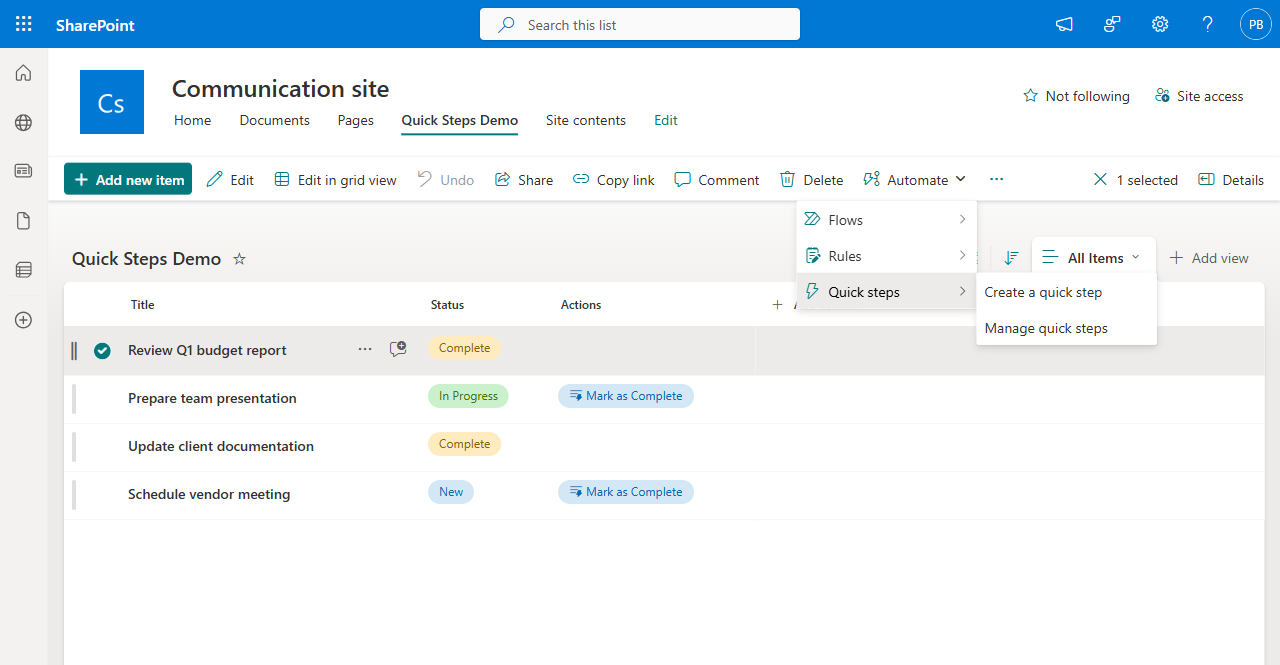Toggle Not following star
The width and height of the screenshot is (1280, 665).
(1076, 96)
